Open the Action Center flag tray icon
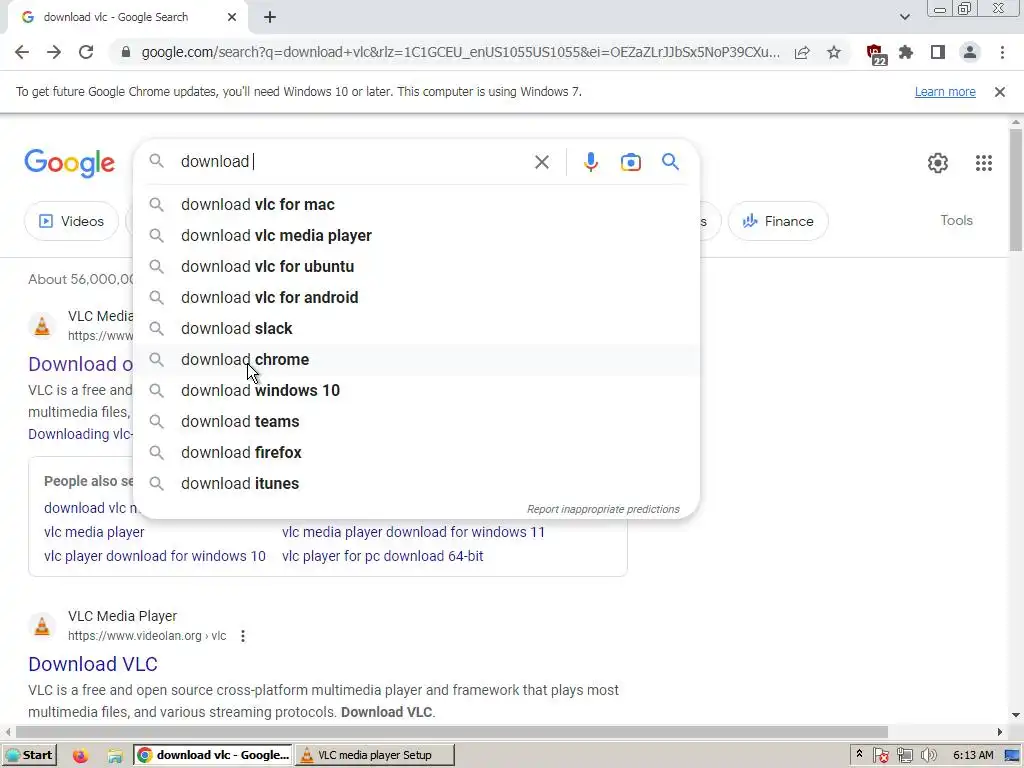 tap(880, 756)
